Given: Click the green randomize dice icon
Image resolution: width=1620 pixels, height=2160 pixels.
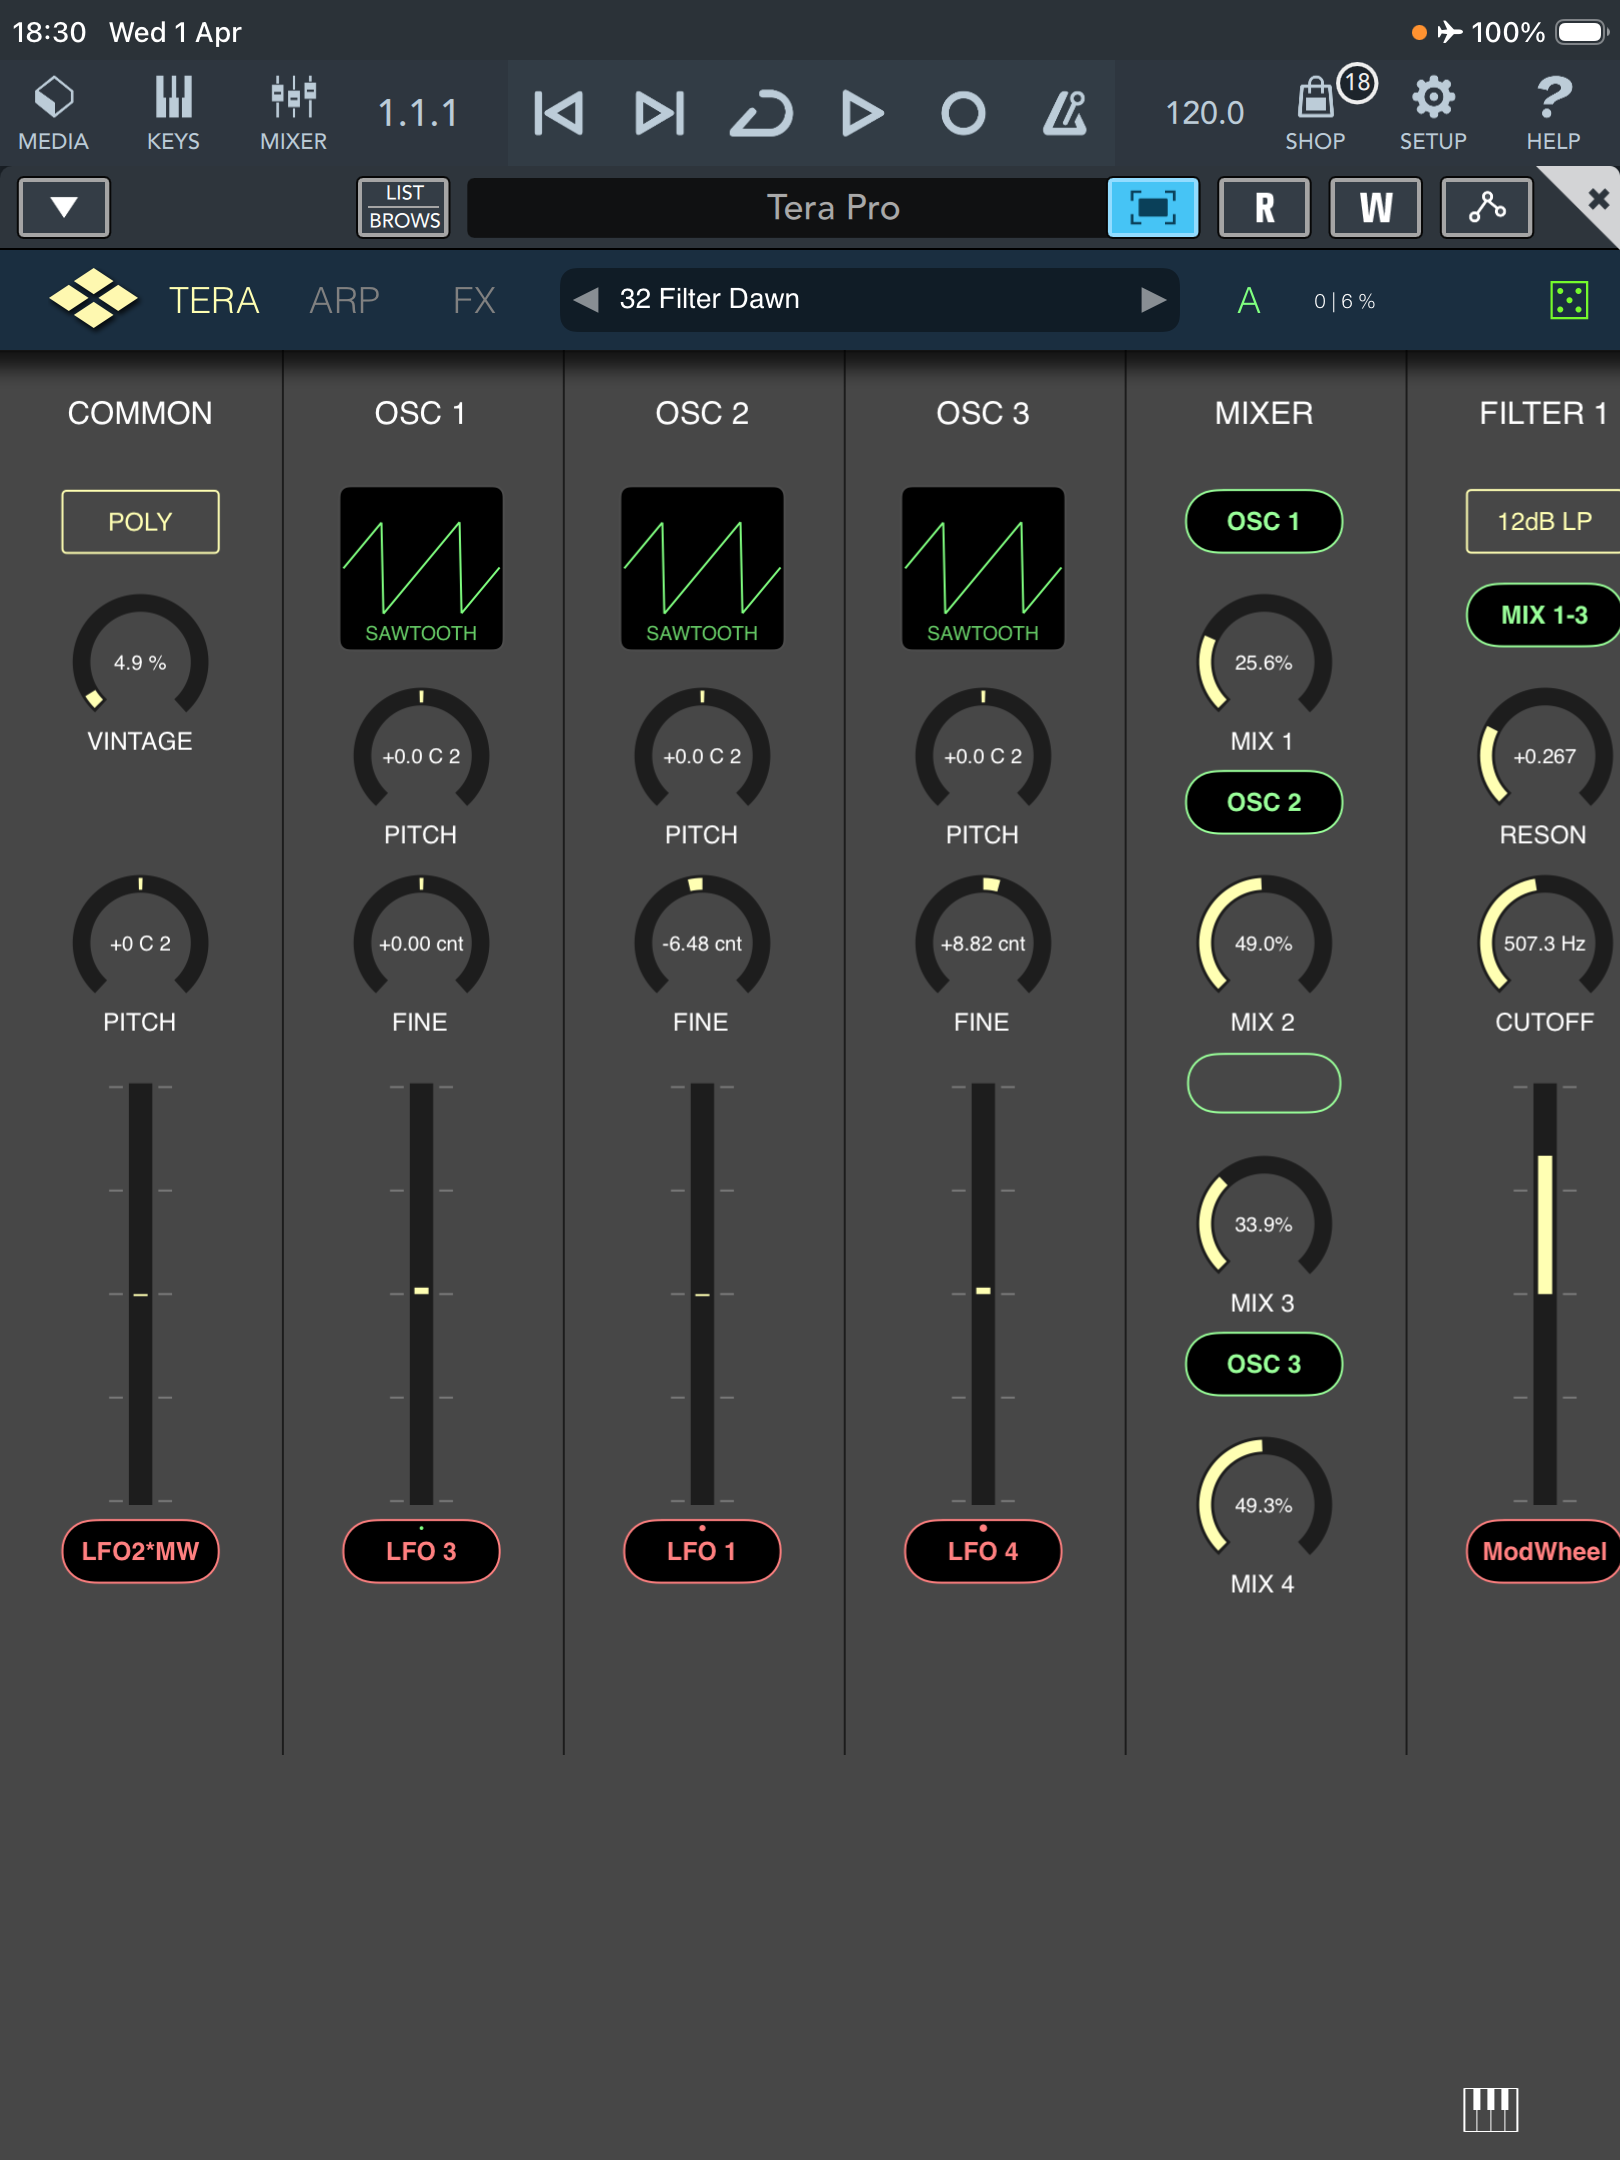Looking at the screenshot, I should click(x=1569, y=300).
